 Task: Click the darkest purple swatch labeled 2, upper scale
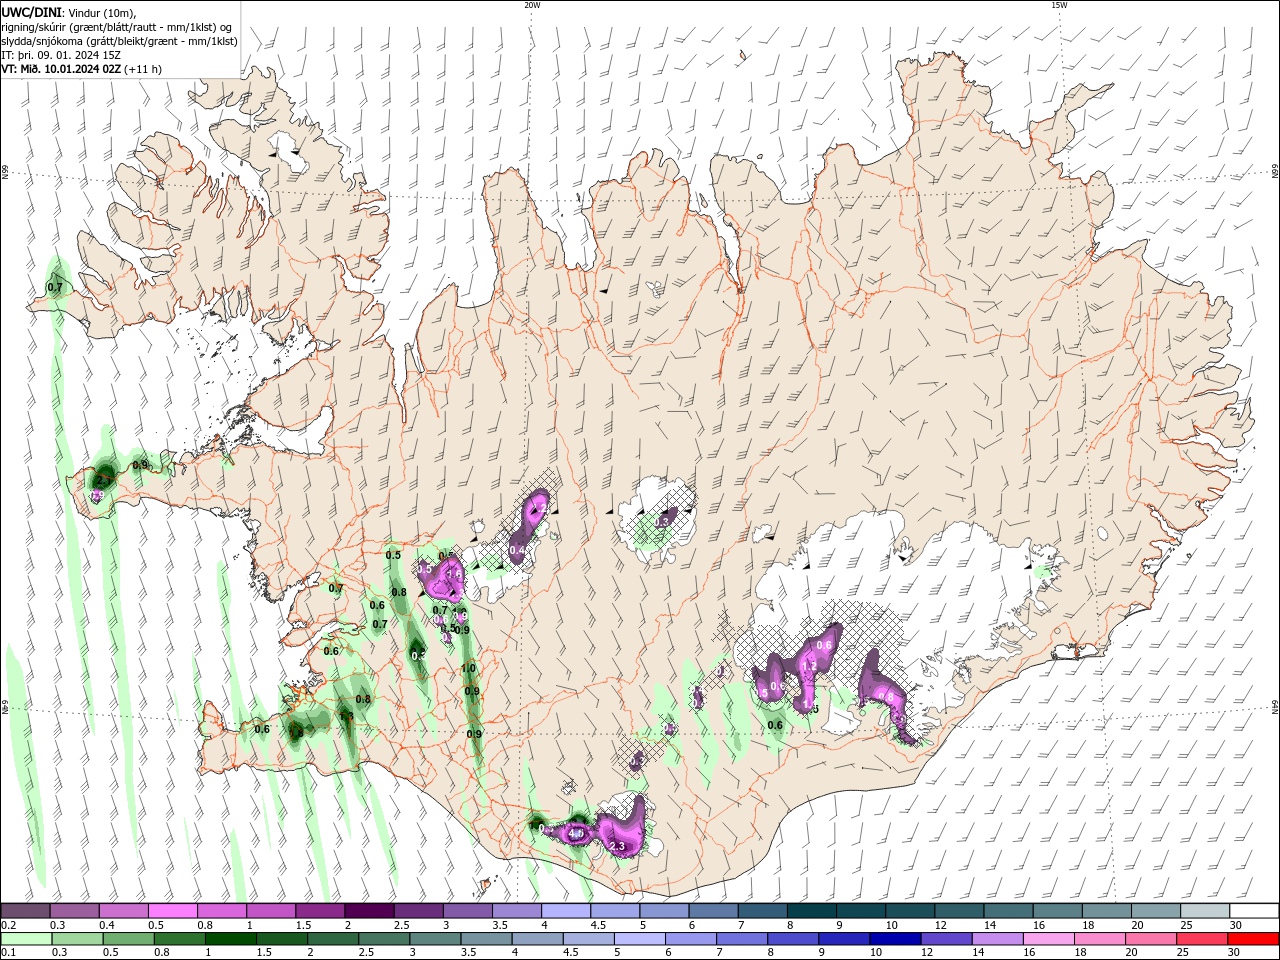[368, 911]
